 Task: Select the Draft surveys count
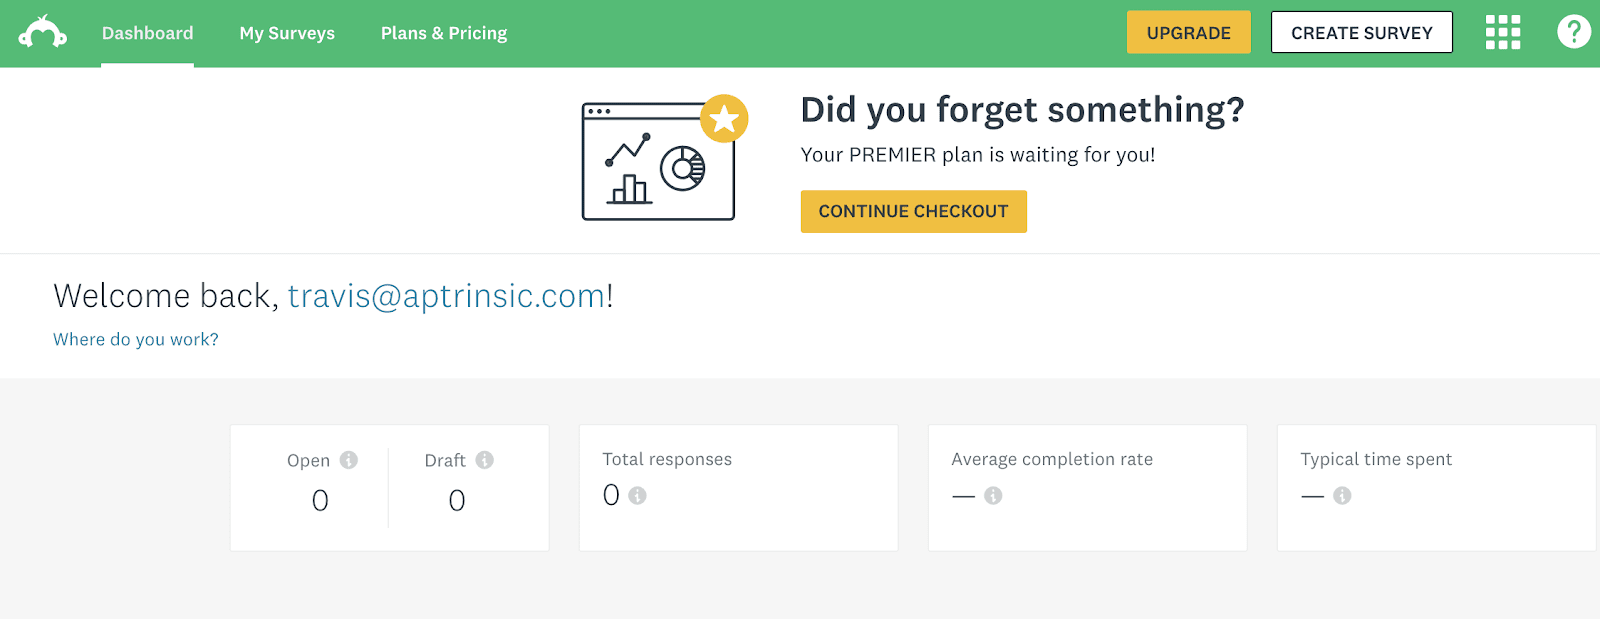tap(457, 500)
